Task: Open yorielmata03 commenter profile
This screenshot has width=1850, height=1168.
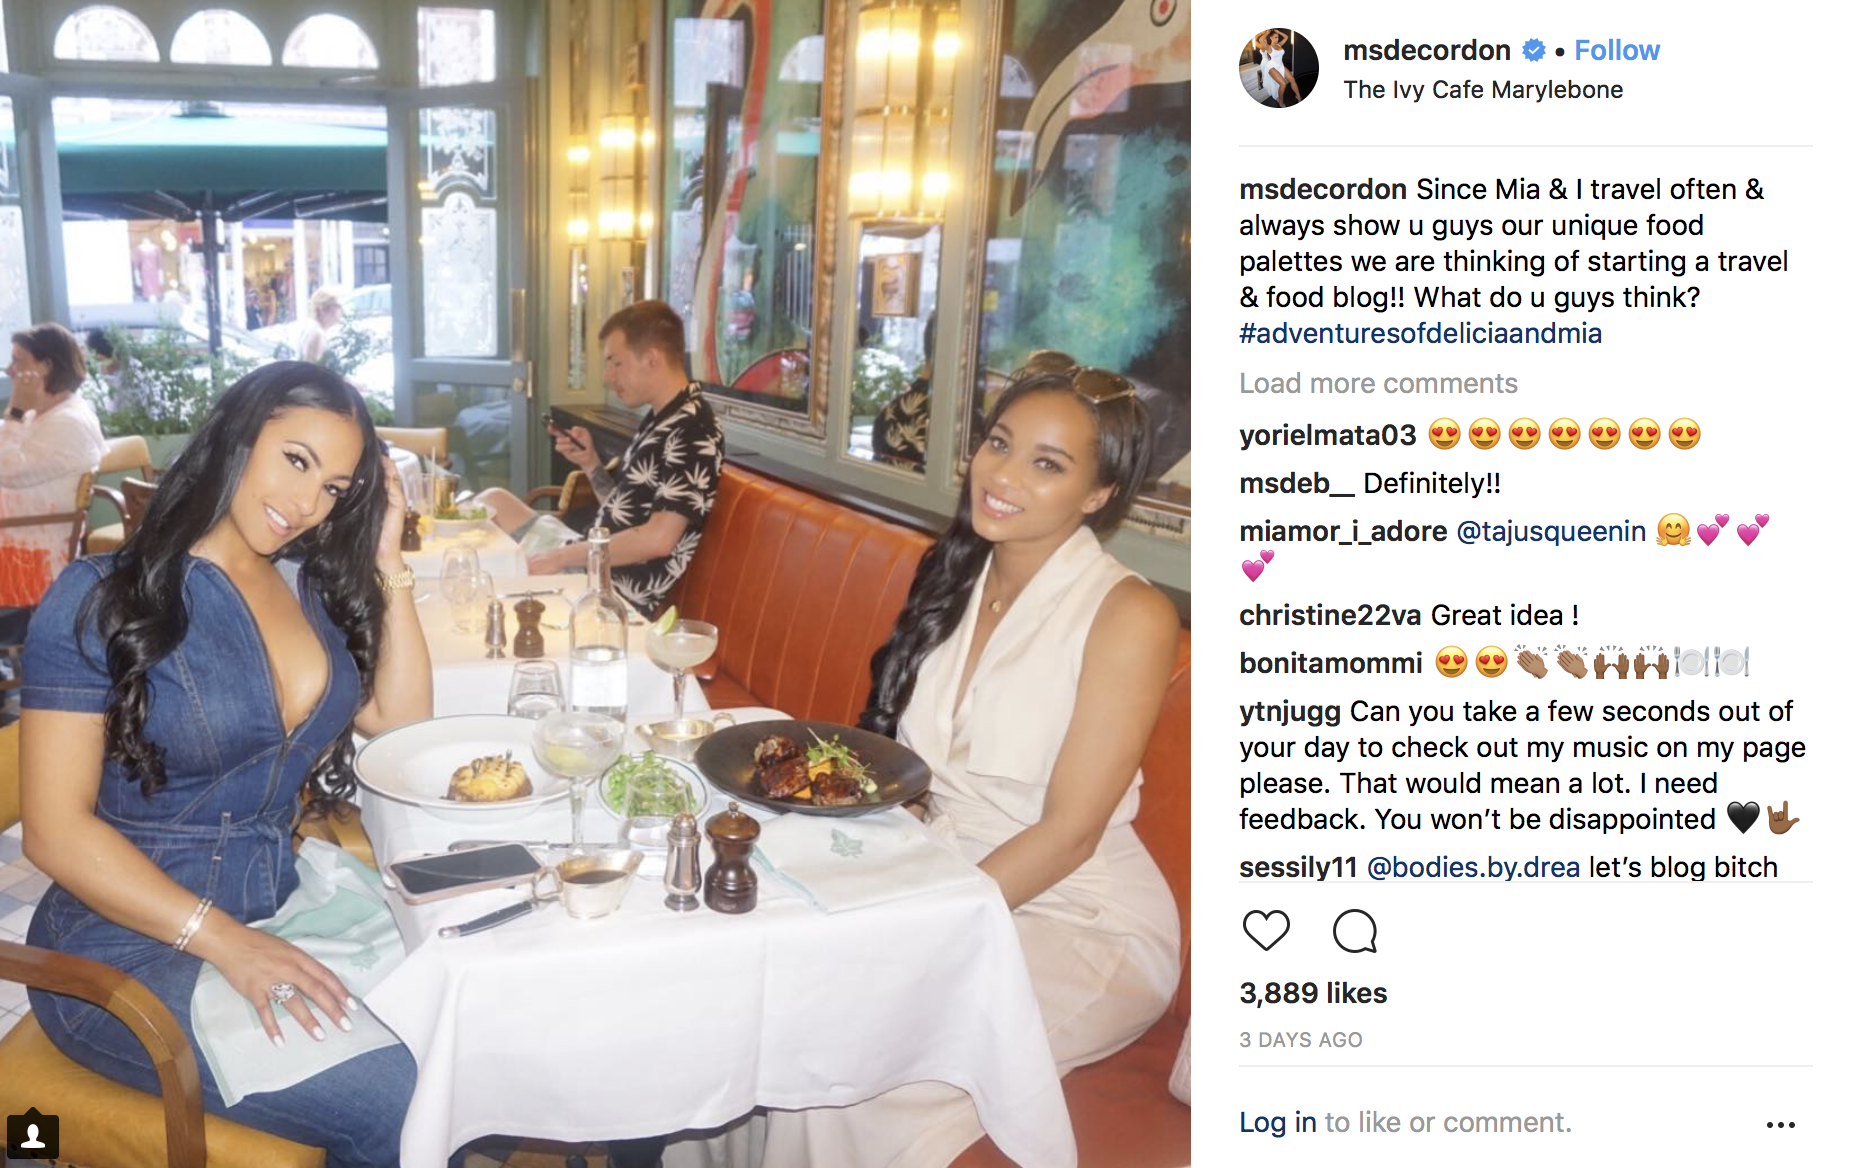Action: tap(1327, 435)
